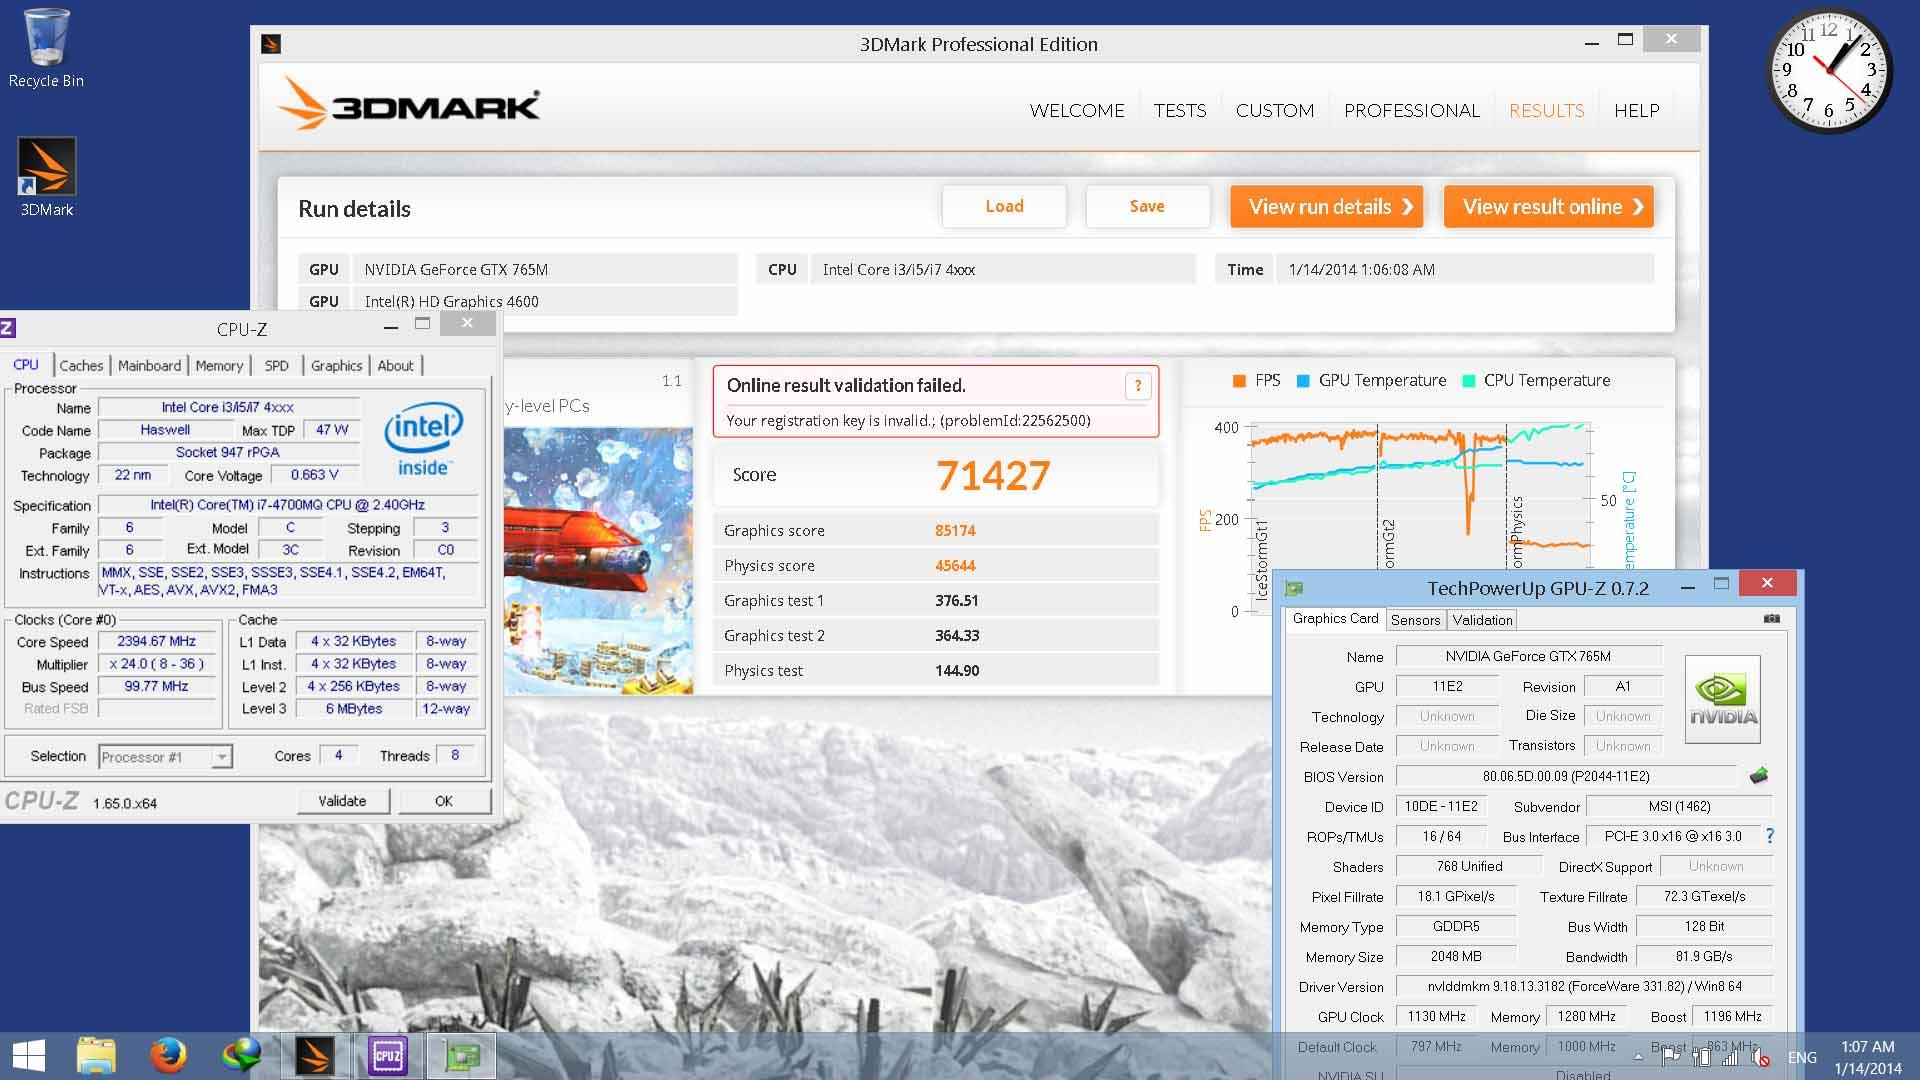The image size is (1920, 1080).
Task: Click the ENG language indicator
Action: (1802, 1057)
